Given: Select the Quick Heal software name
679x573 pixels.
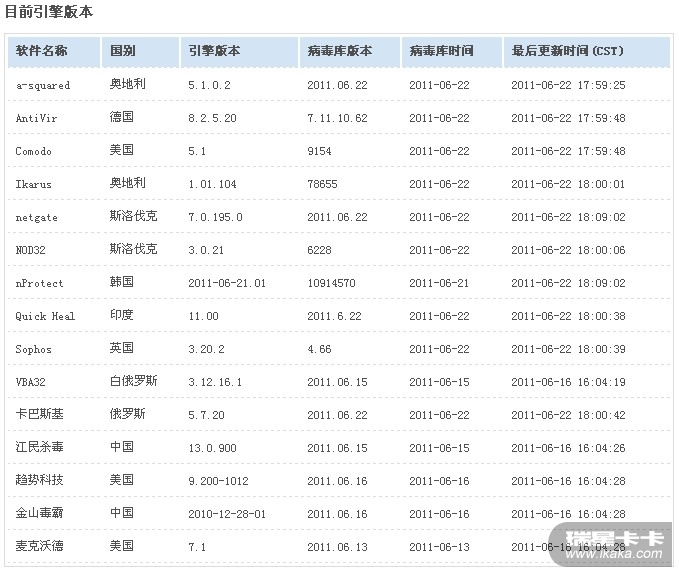Looking at the screenshot, I should tap(45, 316).
